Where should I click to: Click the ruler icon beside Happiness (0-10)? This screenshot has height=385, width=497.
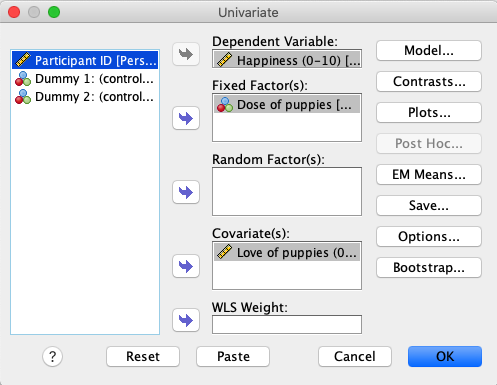coord(225,60)
